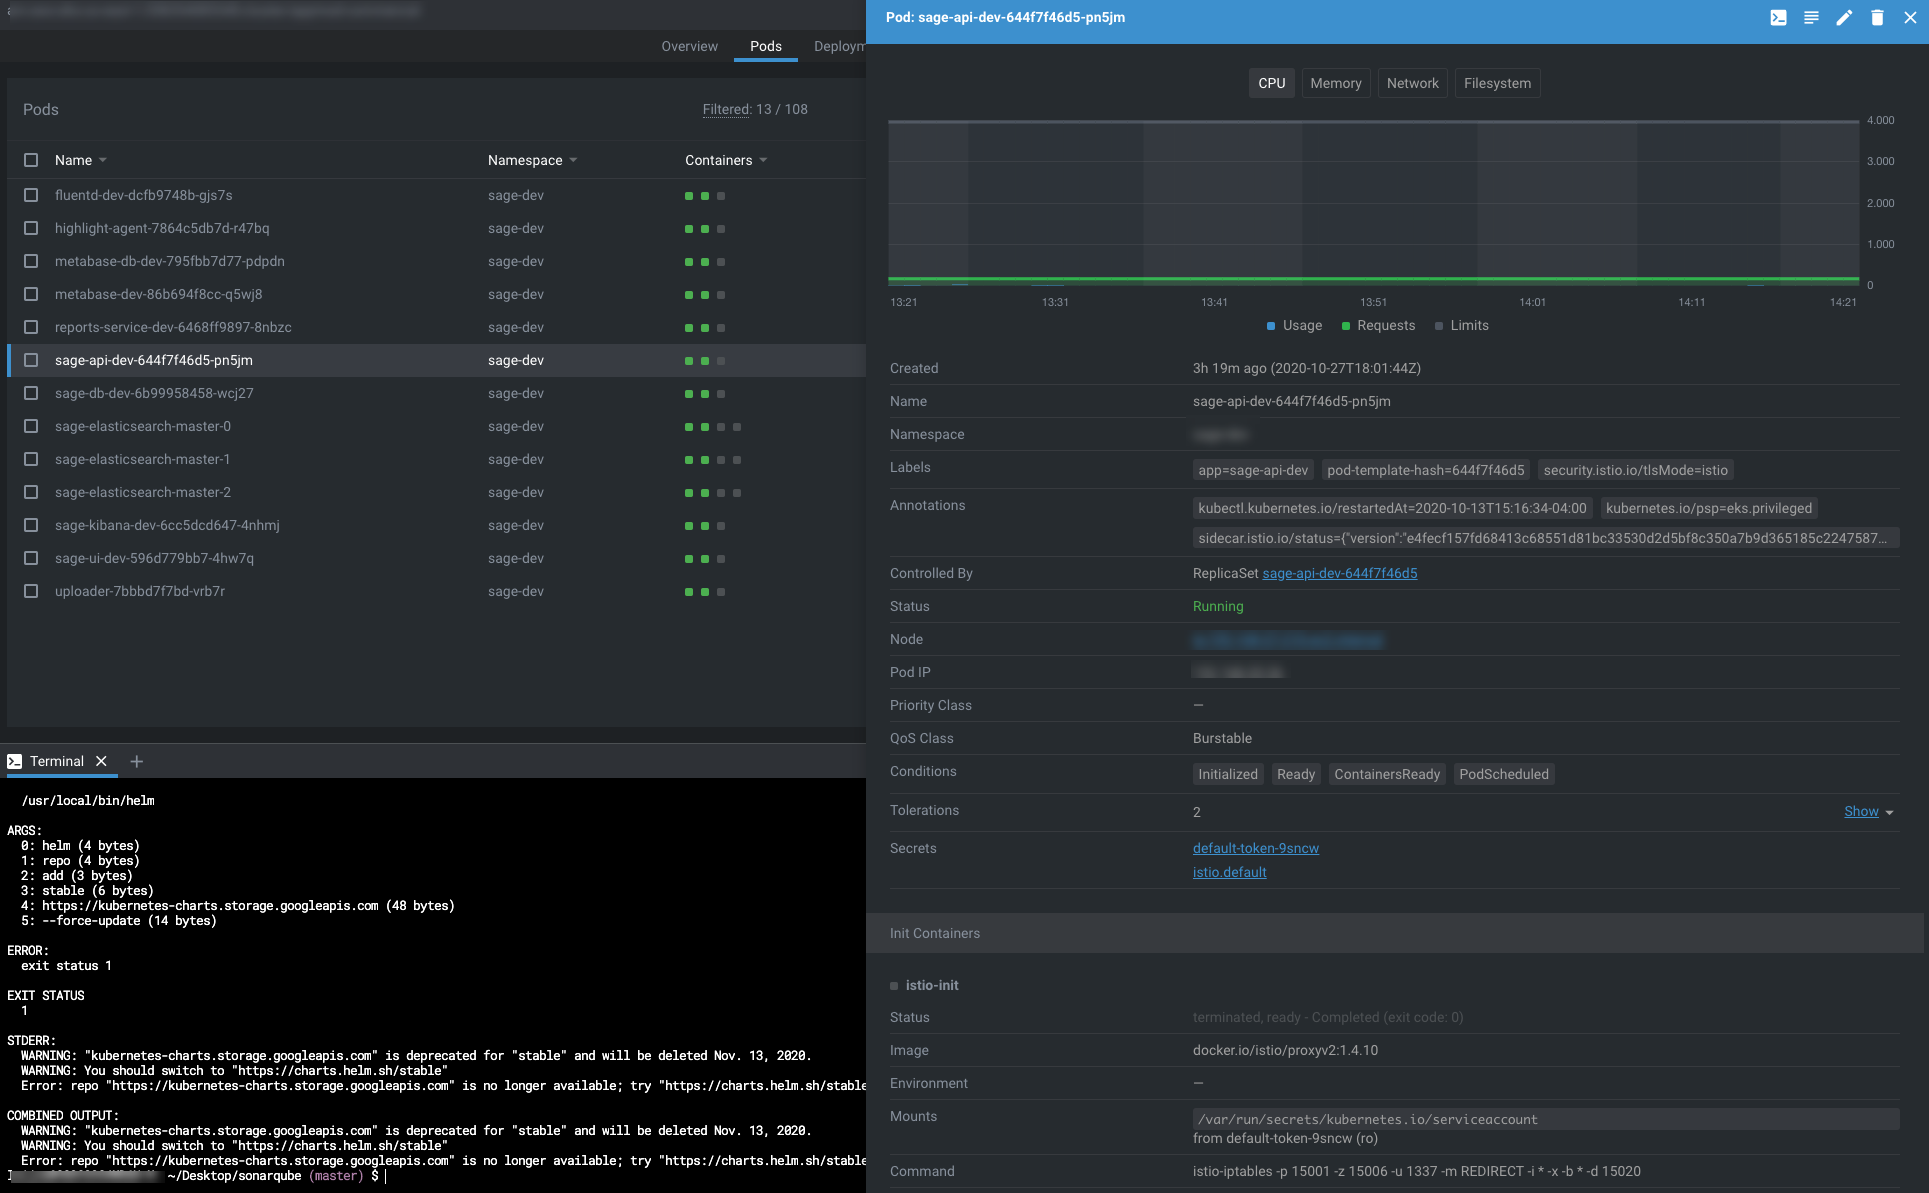Select the Memory metrics tab
The height and width of the screenshot is (1193, 1929).
pos(1335,83)
